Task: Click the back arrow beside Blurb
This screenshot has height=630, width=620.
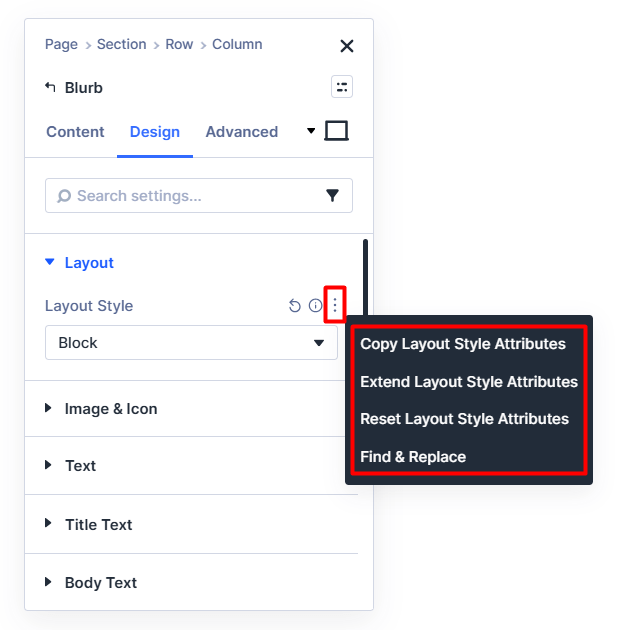Action: point(51,87)
